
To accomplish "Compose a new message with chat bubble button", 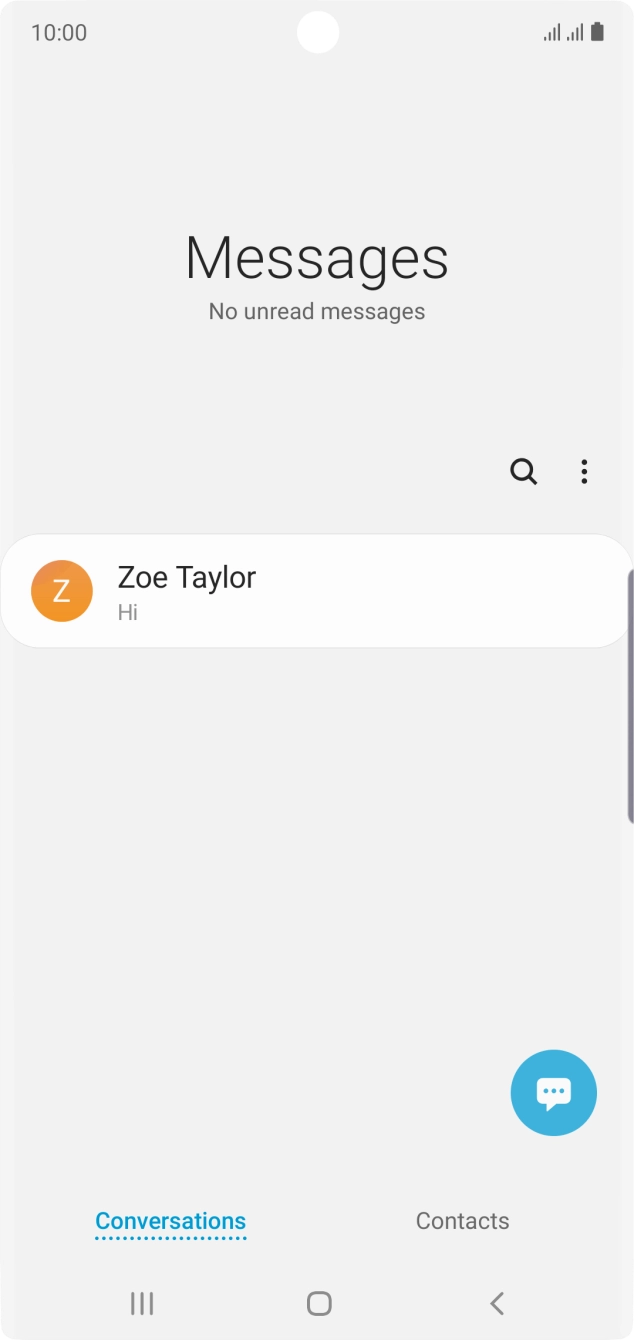I will [553, 1092].
